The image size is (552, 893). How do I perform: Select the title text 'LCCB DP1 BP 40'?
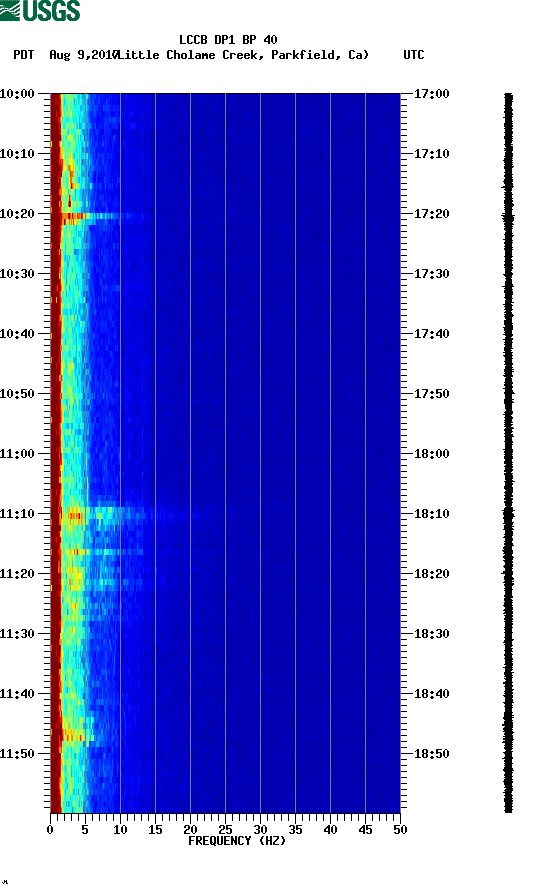tap(228, 40)
